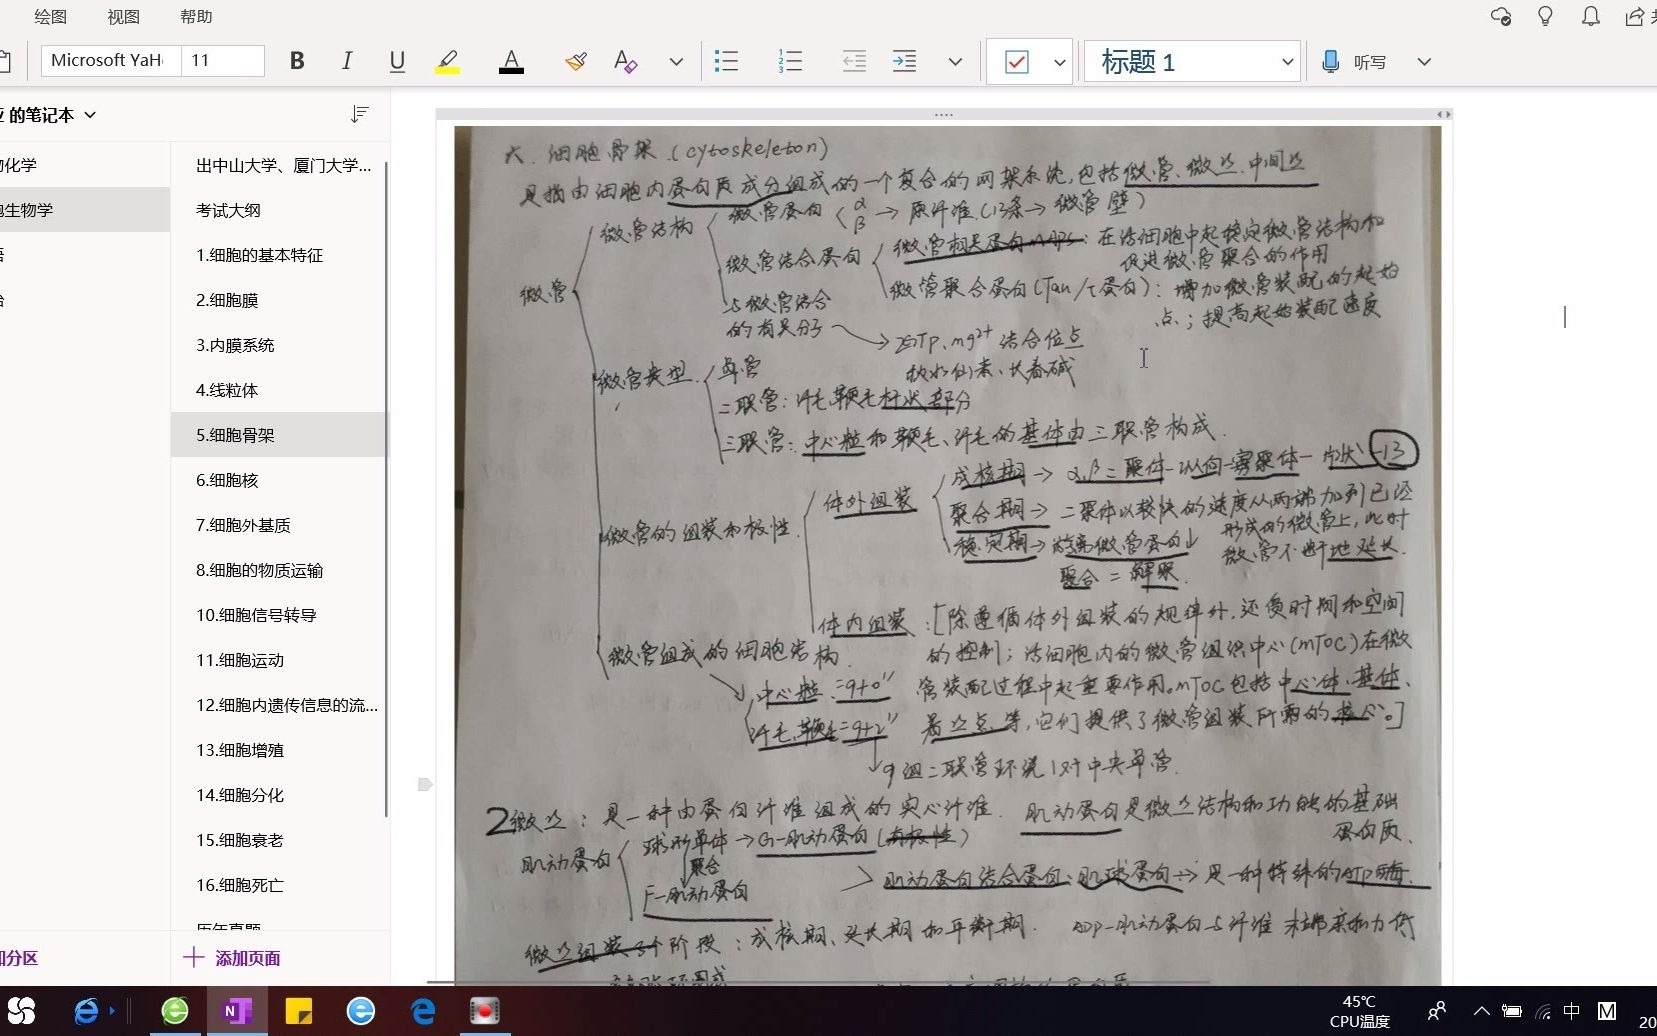The height and width of the screenshot is (1036, 1657).
Task: Select the 化学 section
Action: pos(85,165)
